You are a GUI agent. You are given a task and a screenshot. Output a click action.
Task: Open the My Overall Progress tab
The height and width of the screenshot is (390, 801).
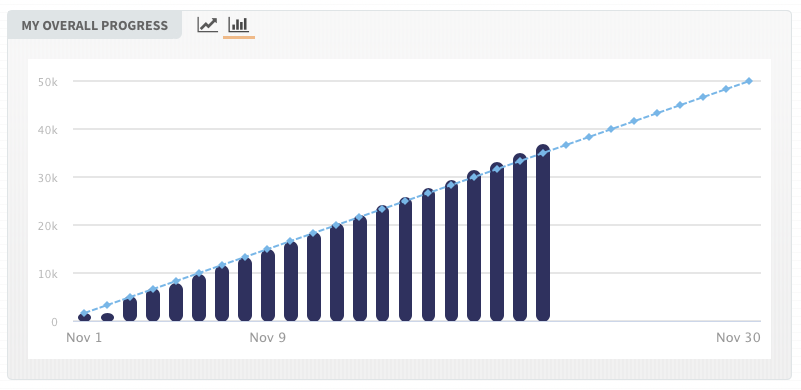click(95, 25)
